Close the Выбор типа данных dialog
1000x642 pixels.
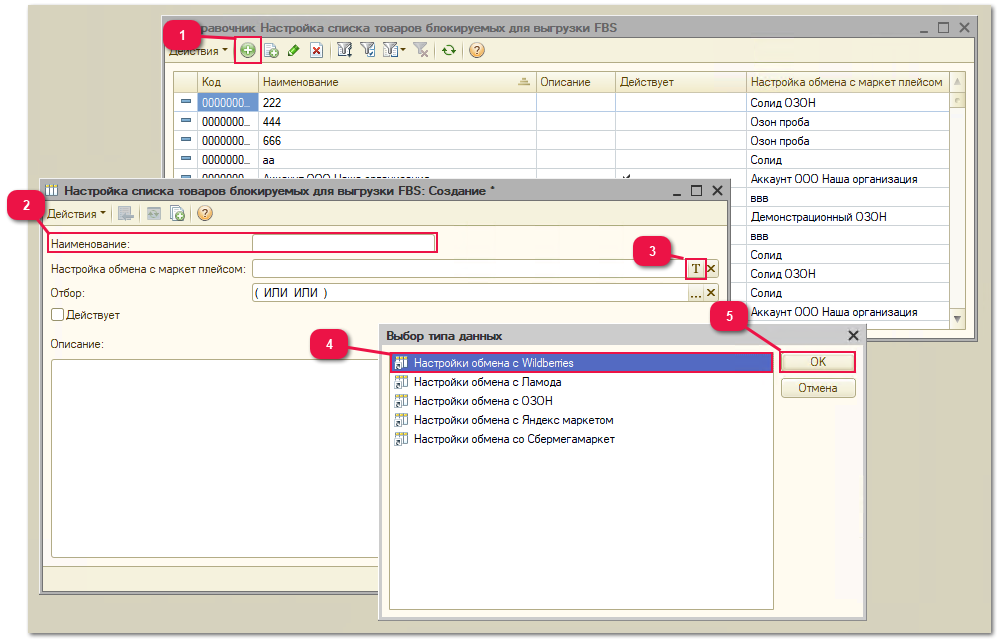pos(853,335)
